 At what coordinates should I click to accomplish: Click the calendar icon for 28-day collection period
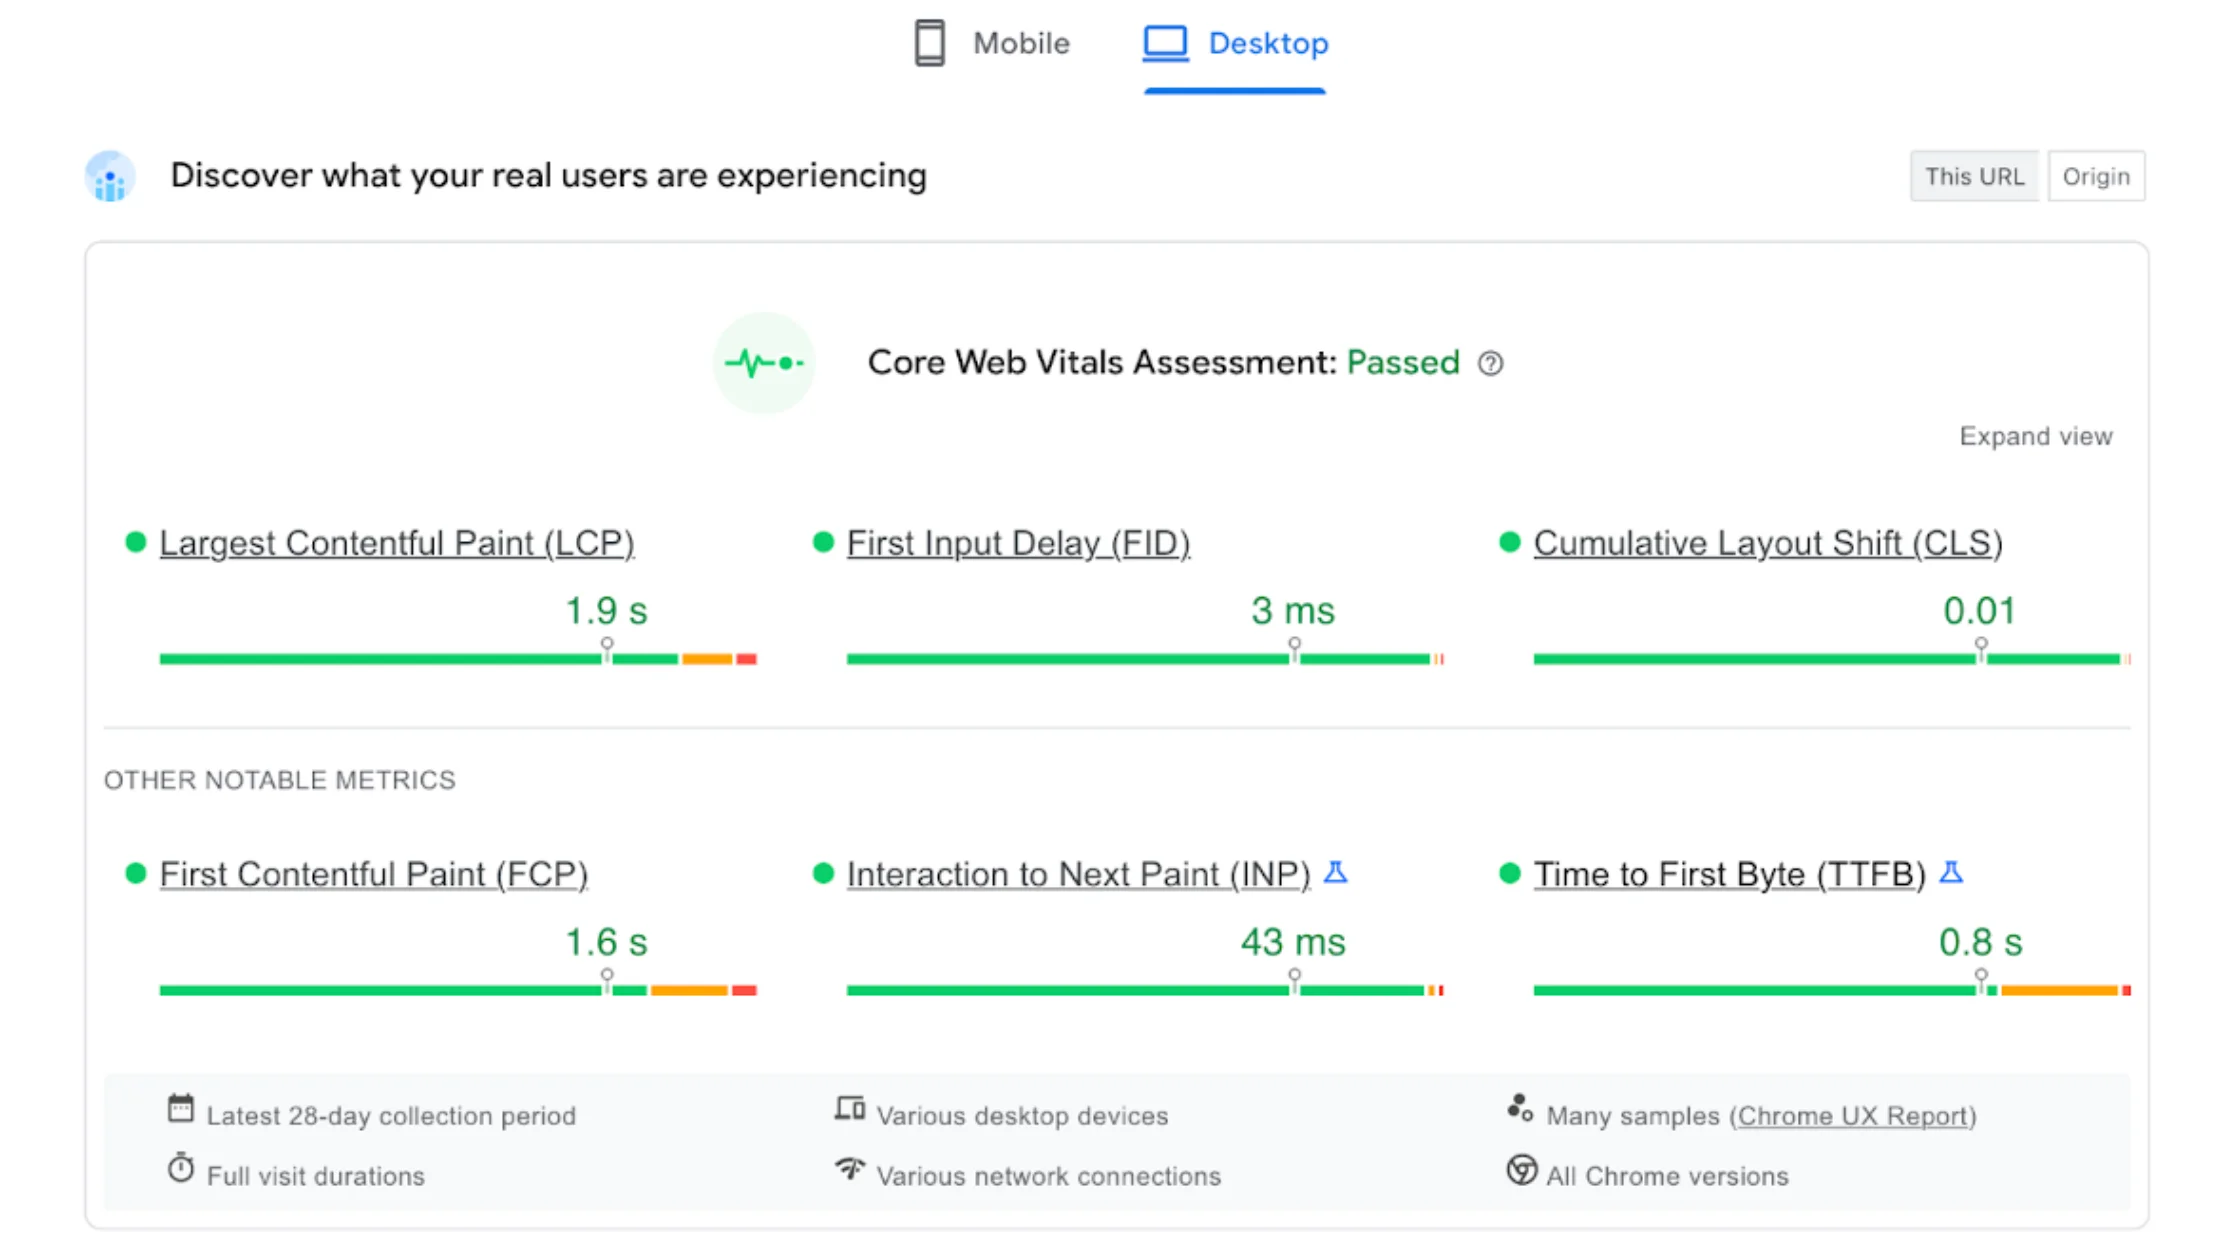tap(181, 1109)
